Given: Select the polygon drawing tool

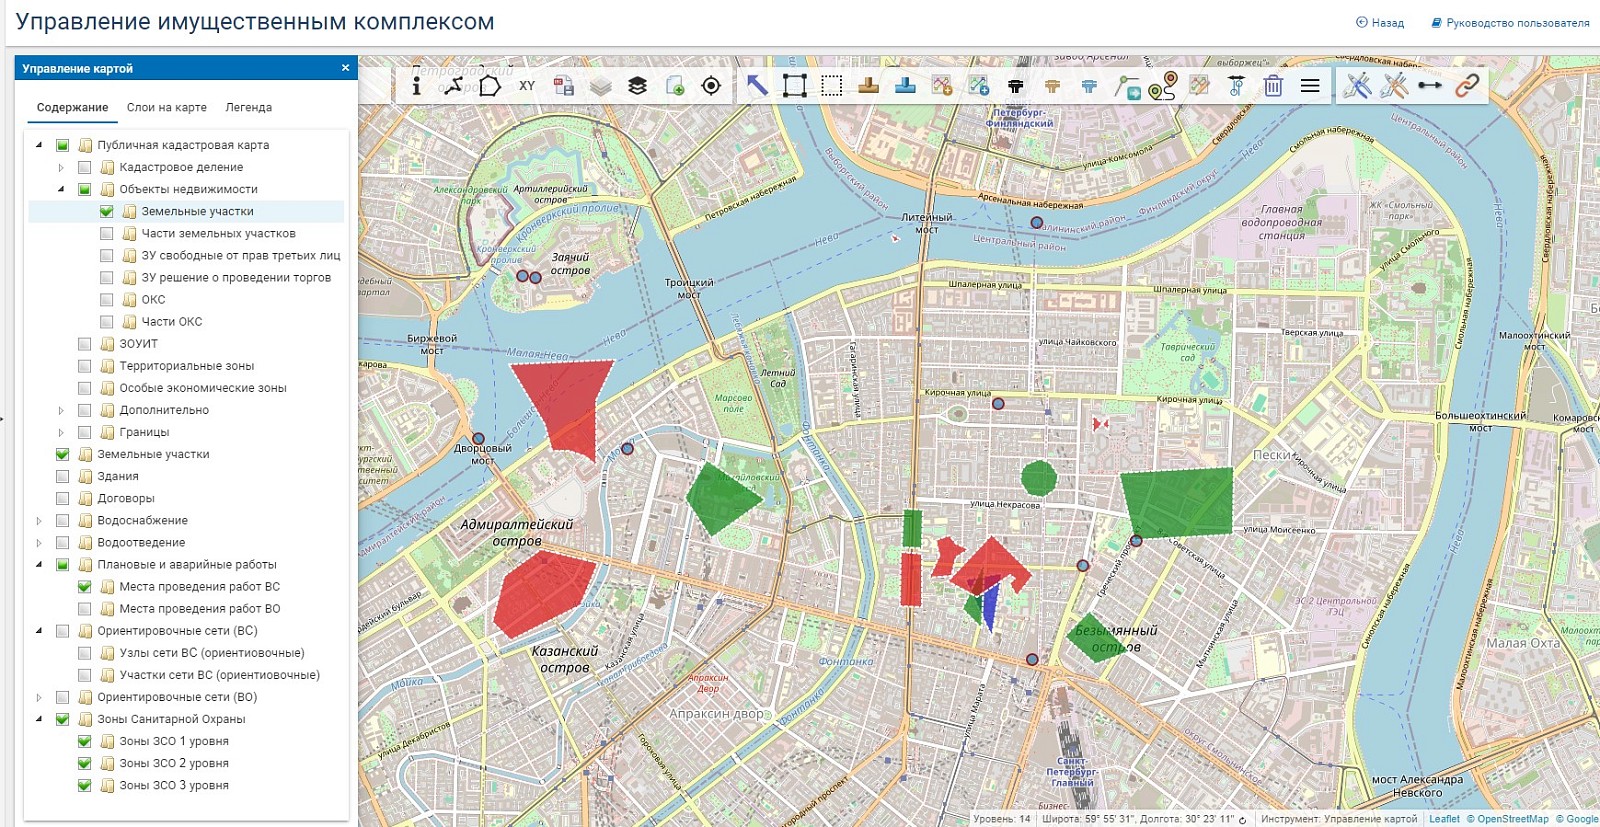Looking at the screenshot, I should pyautogui.click(x=490, y=85).
